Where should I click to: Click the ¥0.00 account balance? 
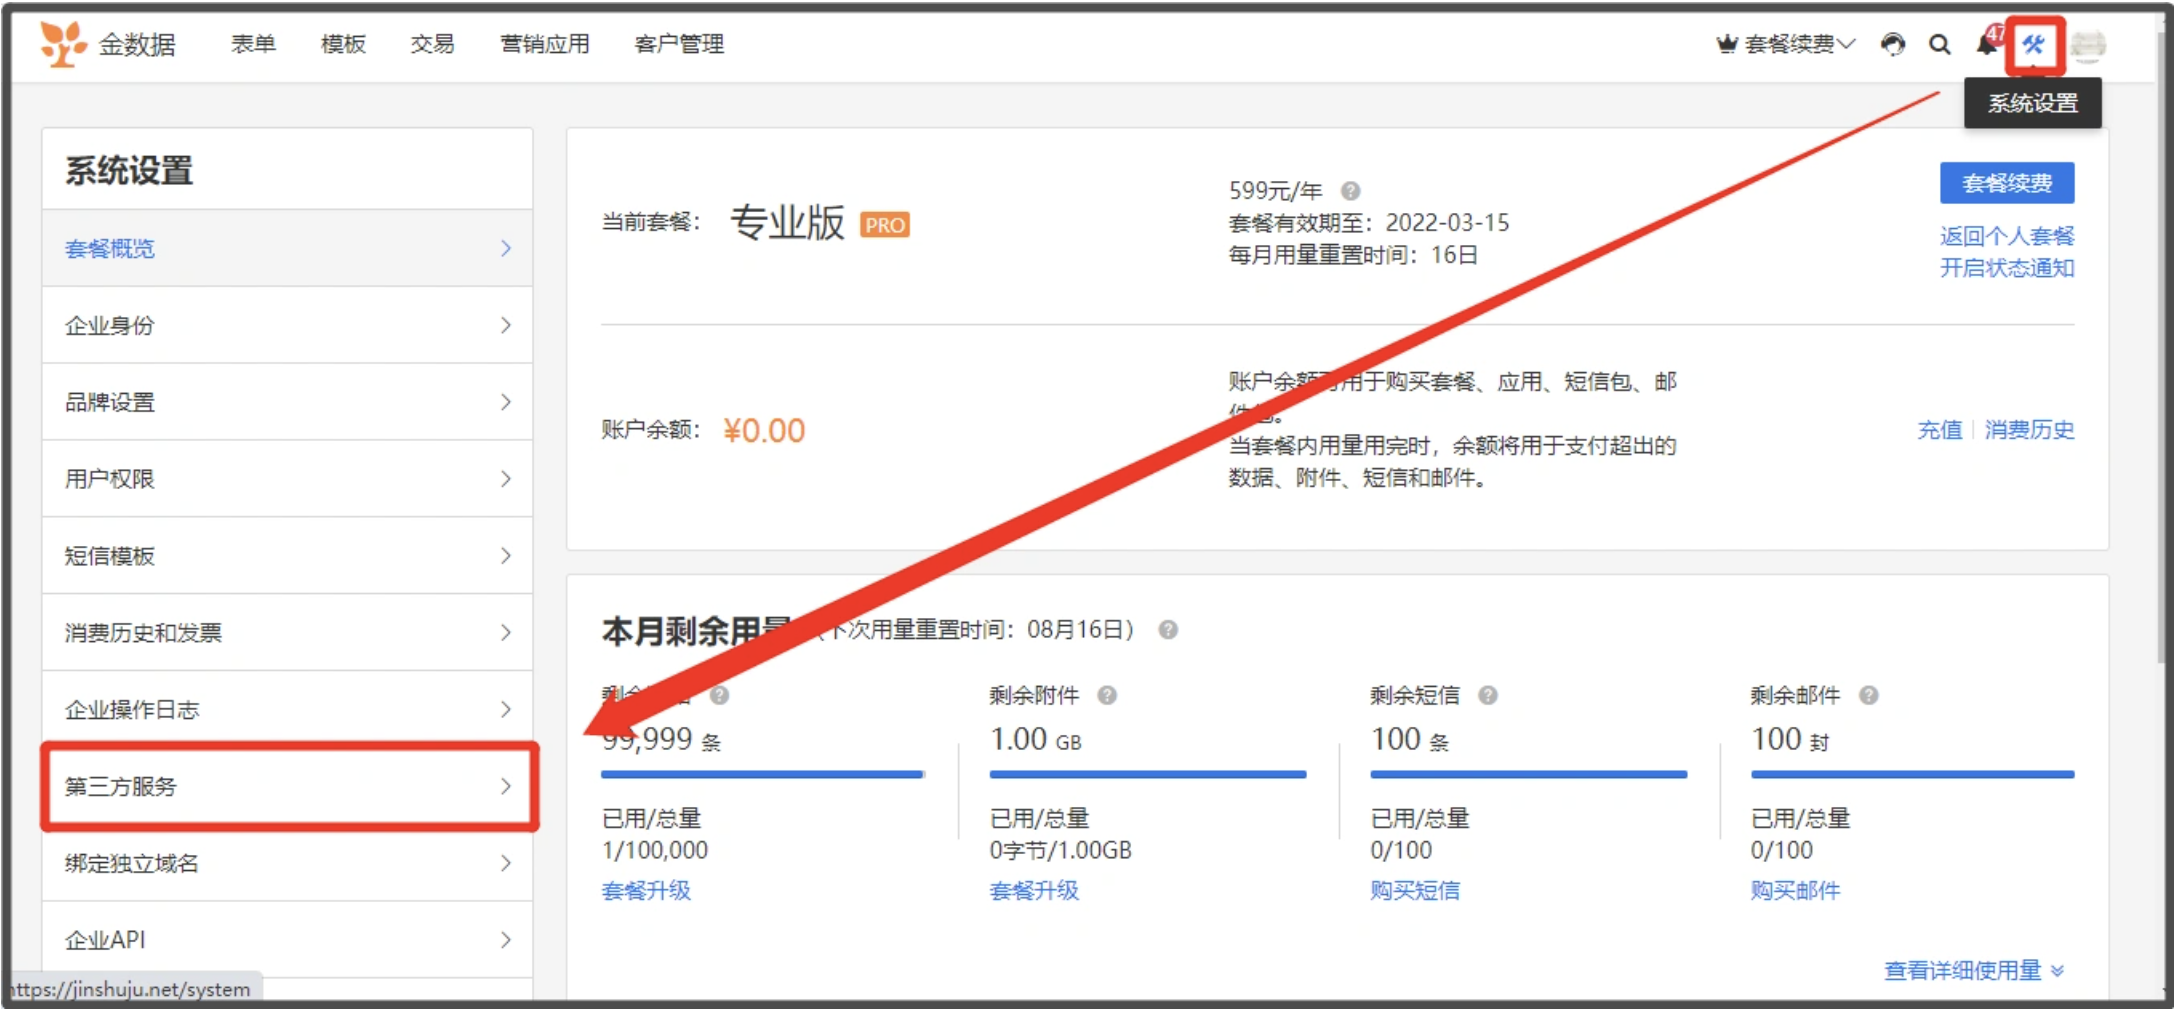click(x=764, y=431)
